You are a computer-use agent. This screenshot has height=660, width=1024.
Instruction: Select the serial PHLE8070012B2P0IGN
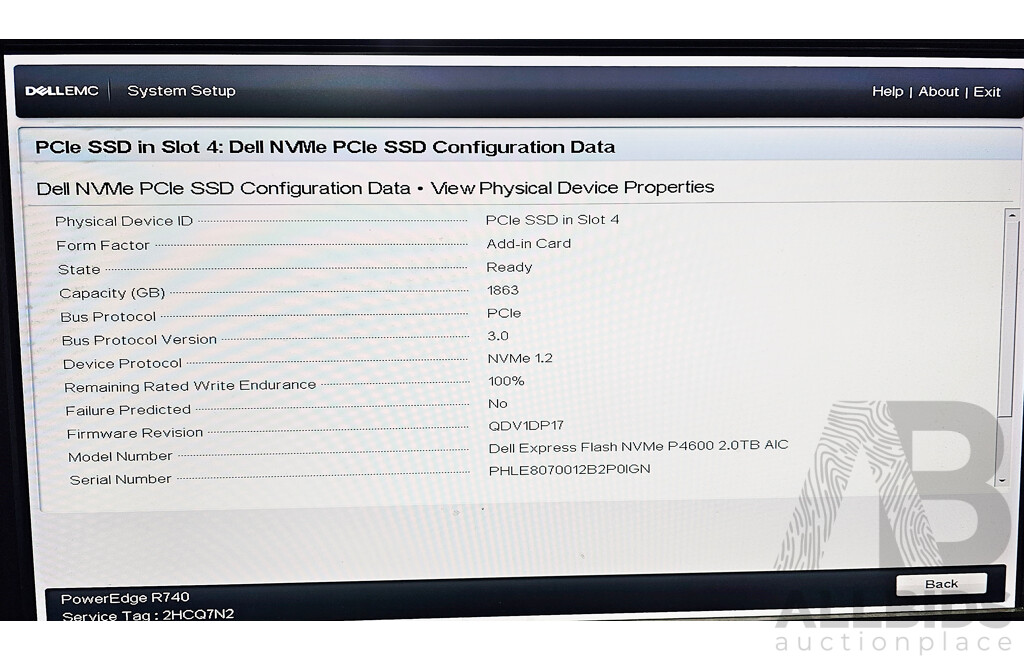pyautogui.click(x=569, y=469)
